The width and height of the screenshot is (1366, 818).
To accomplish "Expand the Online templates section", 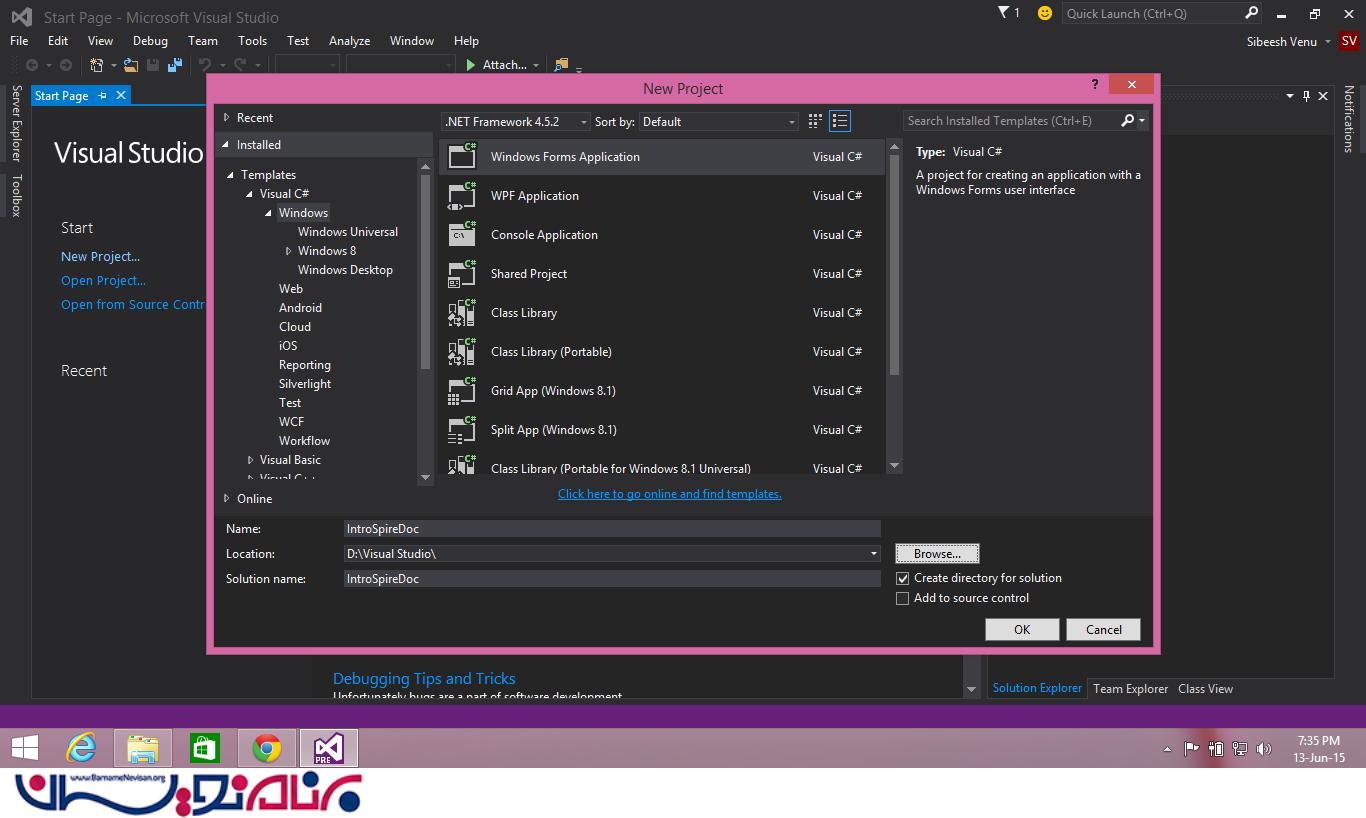I will pyautogui.click(x=227, y=498).
